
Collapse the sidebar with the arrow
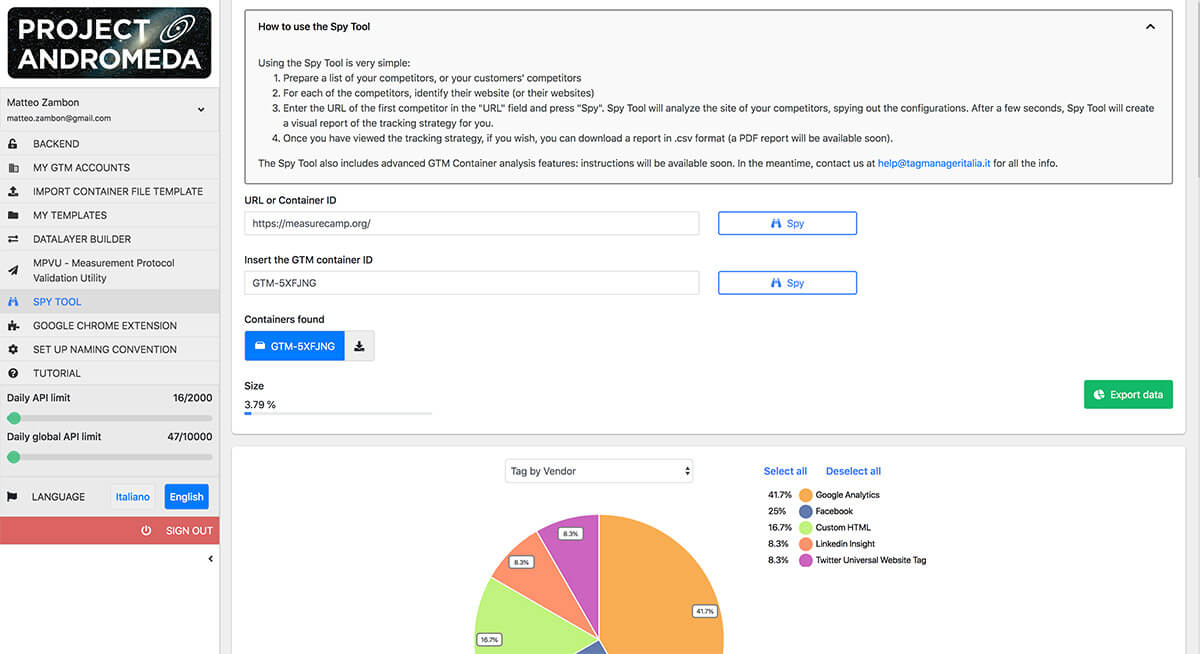click(x=210, y=559)
